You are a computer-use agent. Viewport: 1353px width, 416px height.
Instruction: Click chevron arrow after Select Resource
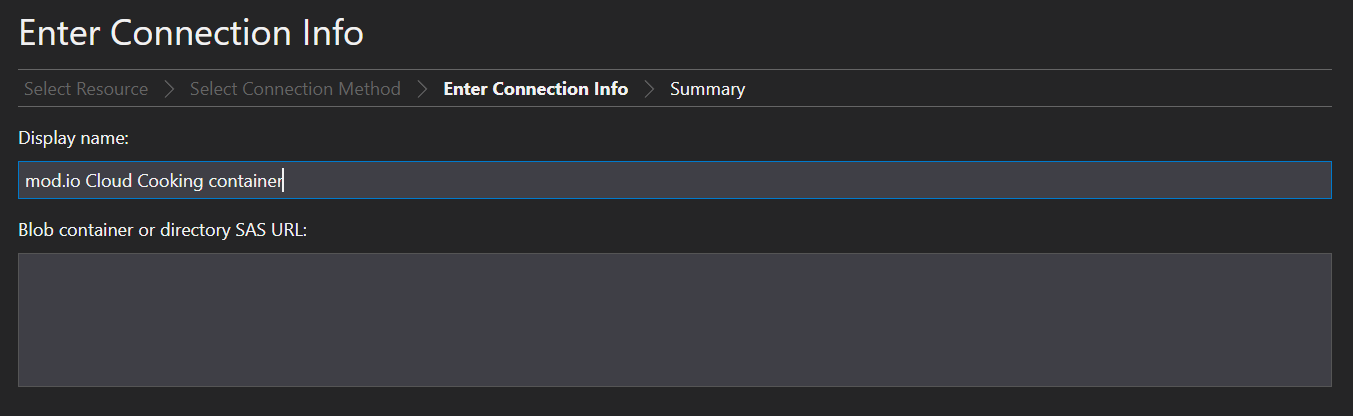(169, 89)
